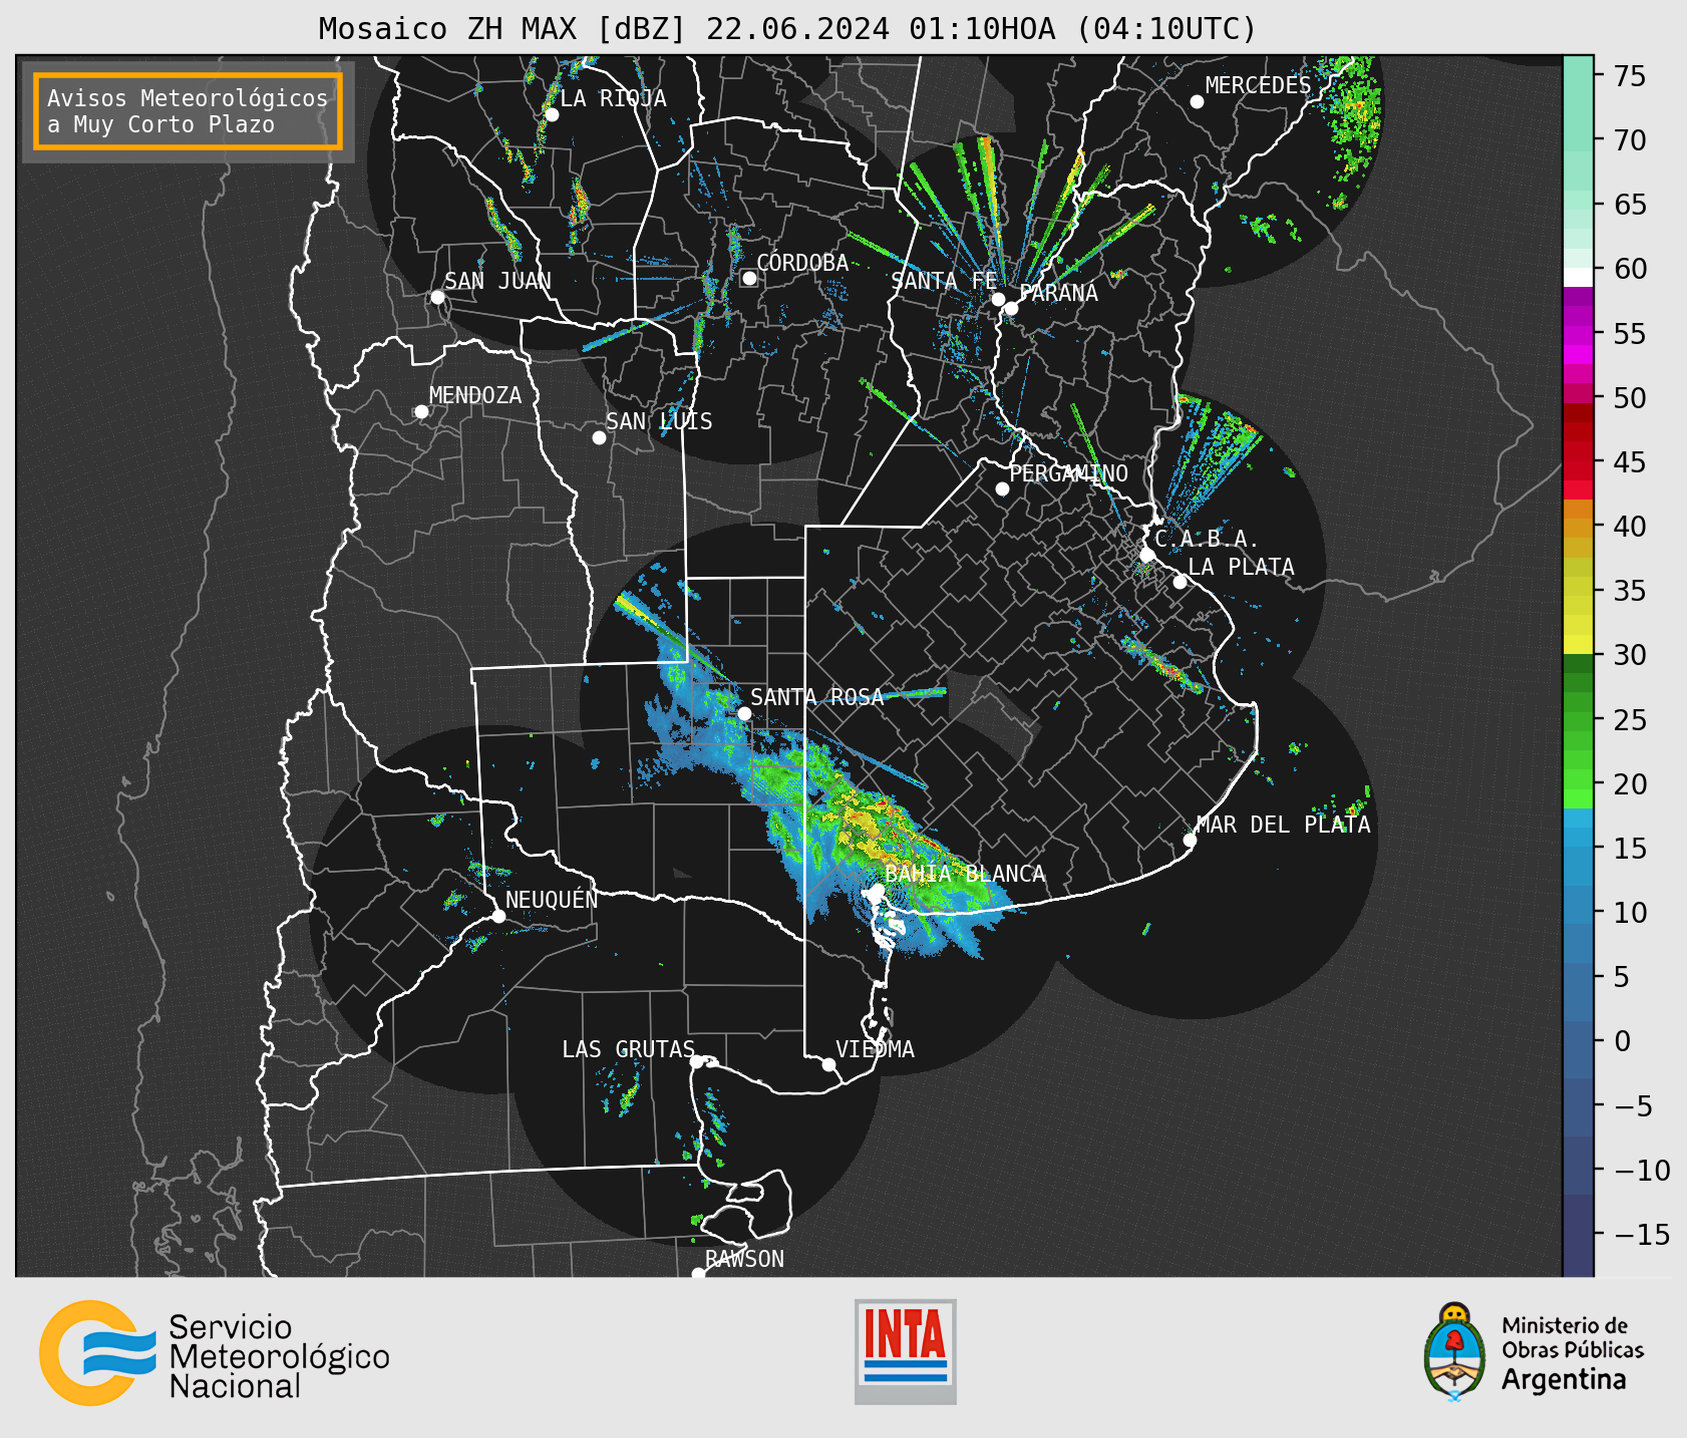Click the Neuquén city marker dot

click(499, 916)
